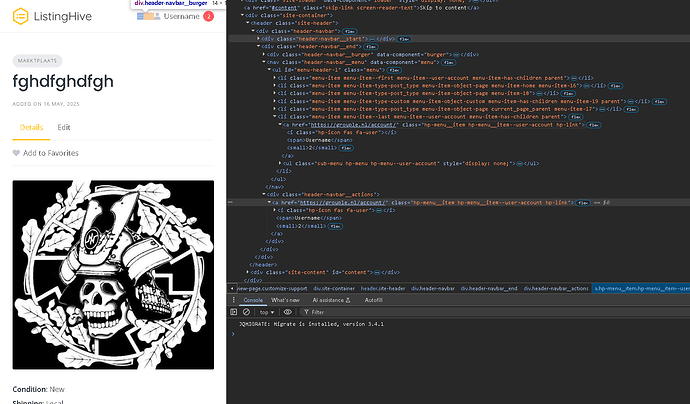Image resolution: width=690 pixels, height=404 pixels.
Task: Expand the sub-menu hp-menu ul node
Action: click(x=280, y=163)
